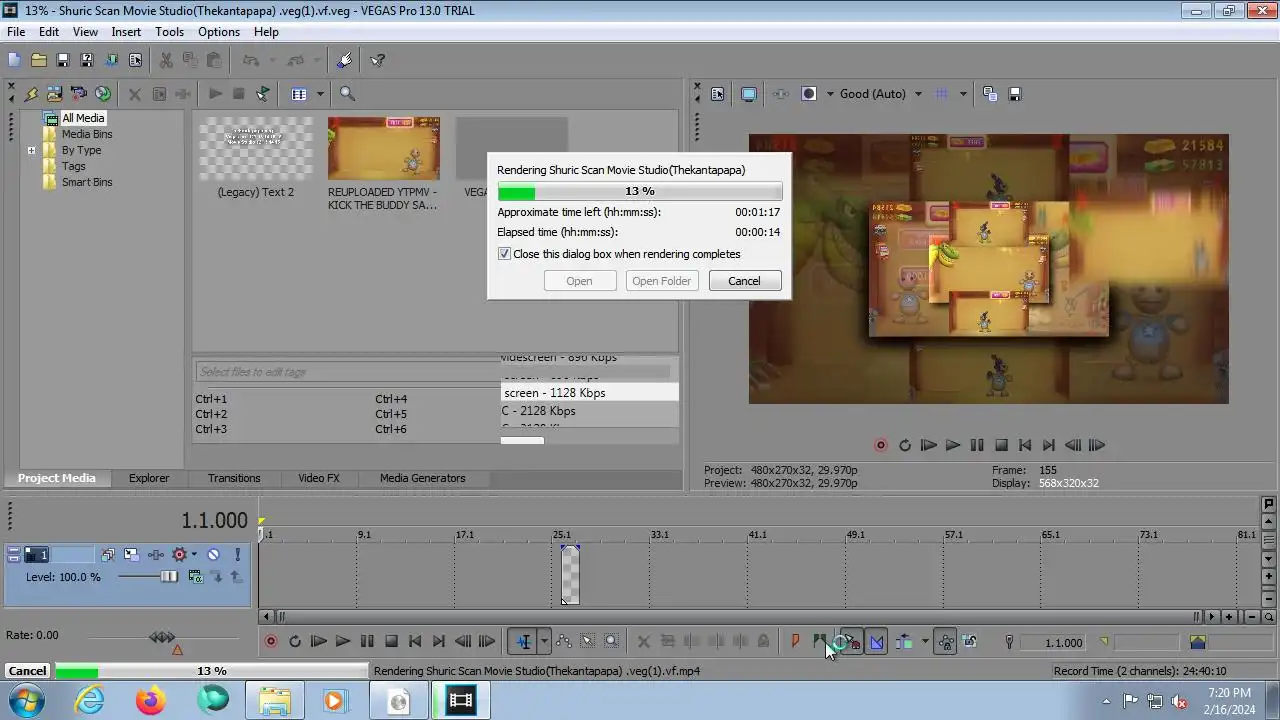Toggle Auto Preview in Project Media
This screenshot has height=720, width=1280.
[262, 94]
